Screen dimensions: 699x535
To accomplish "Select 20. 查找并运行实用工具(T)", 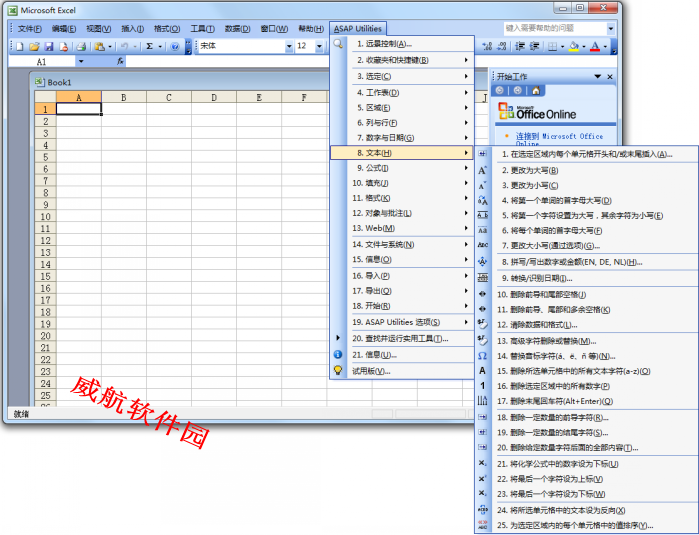I will click(x=402, y=338).
